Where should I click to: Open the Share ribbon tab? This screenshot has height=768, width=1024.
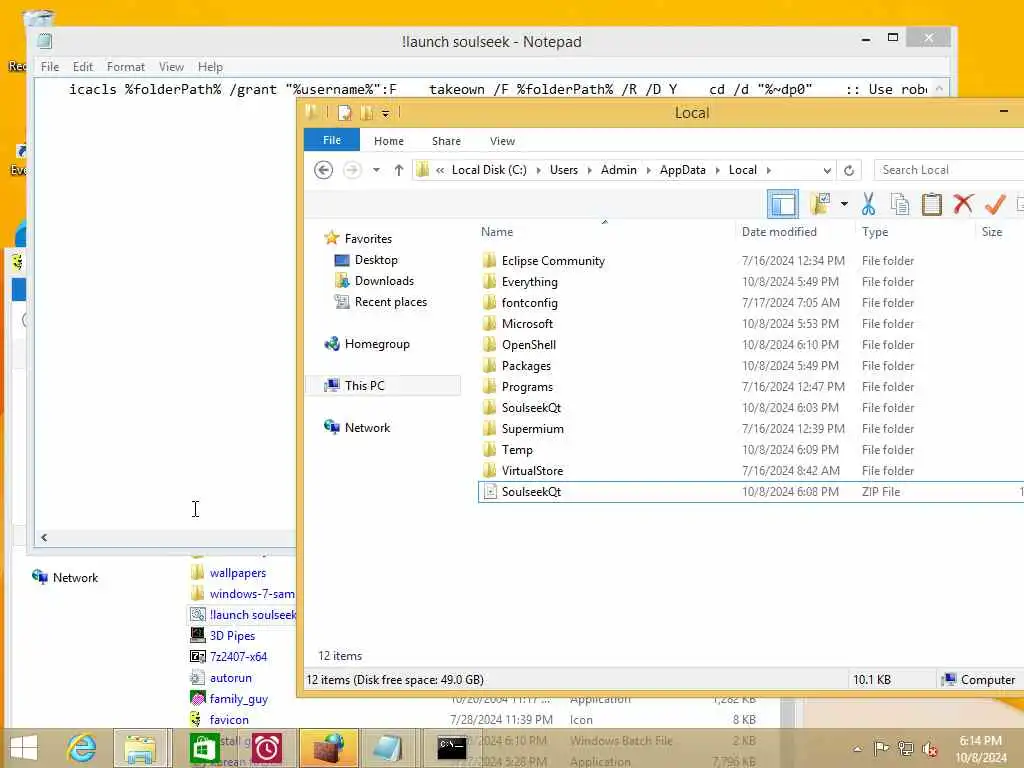click(446, 141)
